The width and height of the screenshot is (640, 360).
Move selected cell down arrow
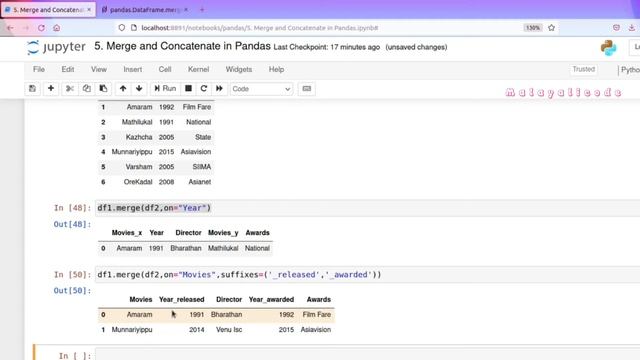click(139, 89)
